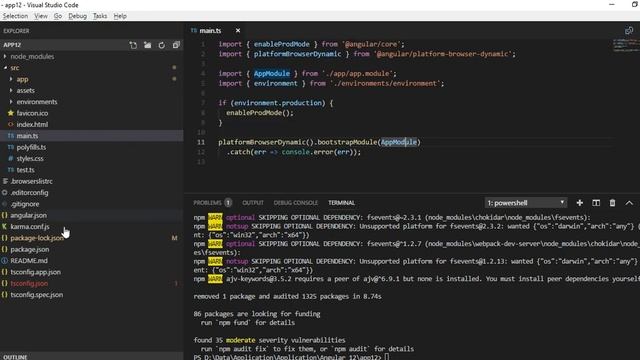
Task: Refresh the Explorer tree
Action: (162, 45)
